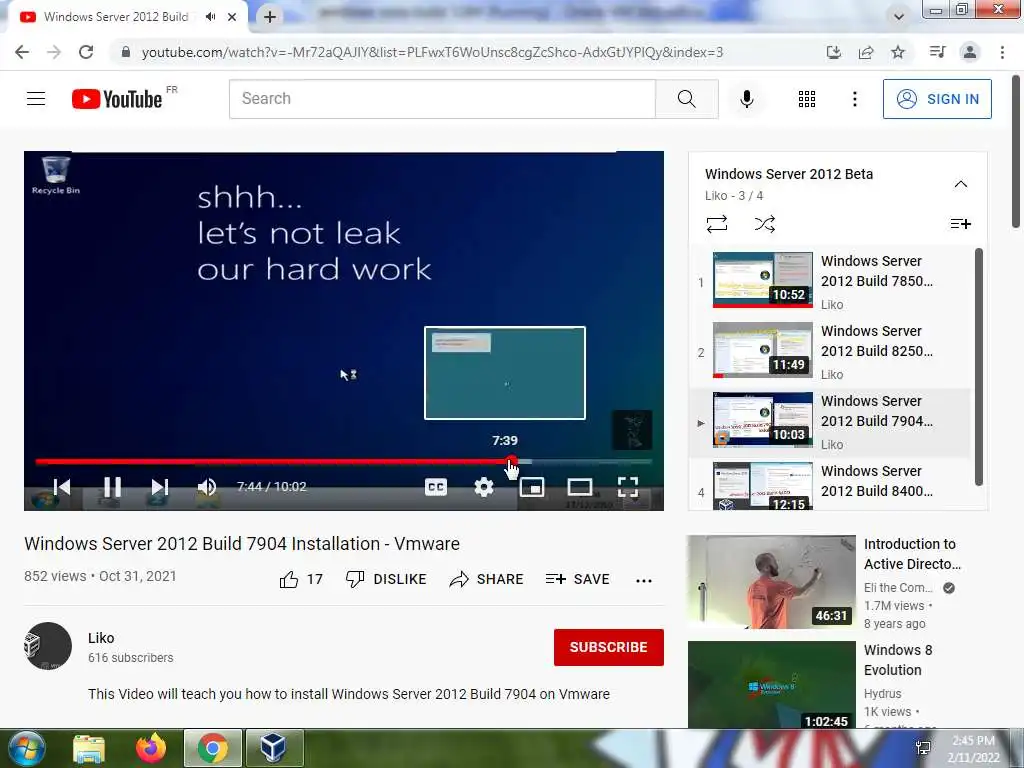1024x768 pixels.
Task: Open Windows 8 Evolution video thumbnail
Action: coord(771,685)
